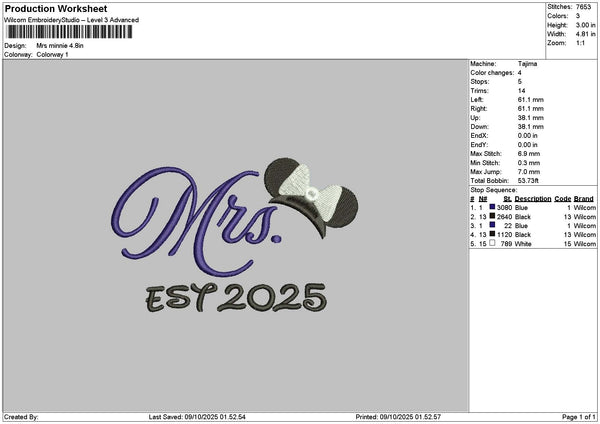Click 'Last Saved: 09/10/2025 01.52.54' footer text
Screen dimensions: 600x424
pos(197,417)
